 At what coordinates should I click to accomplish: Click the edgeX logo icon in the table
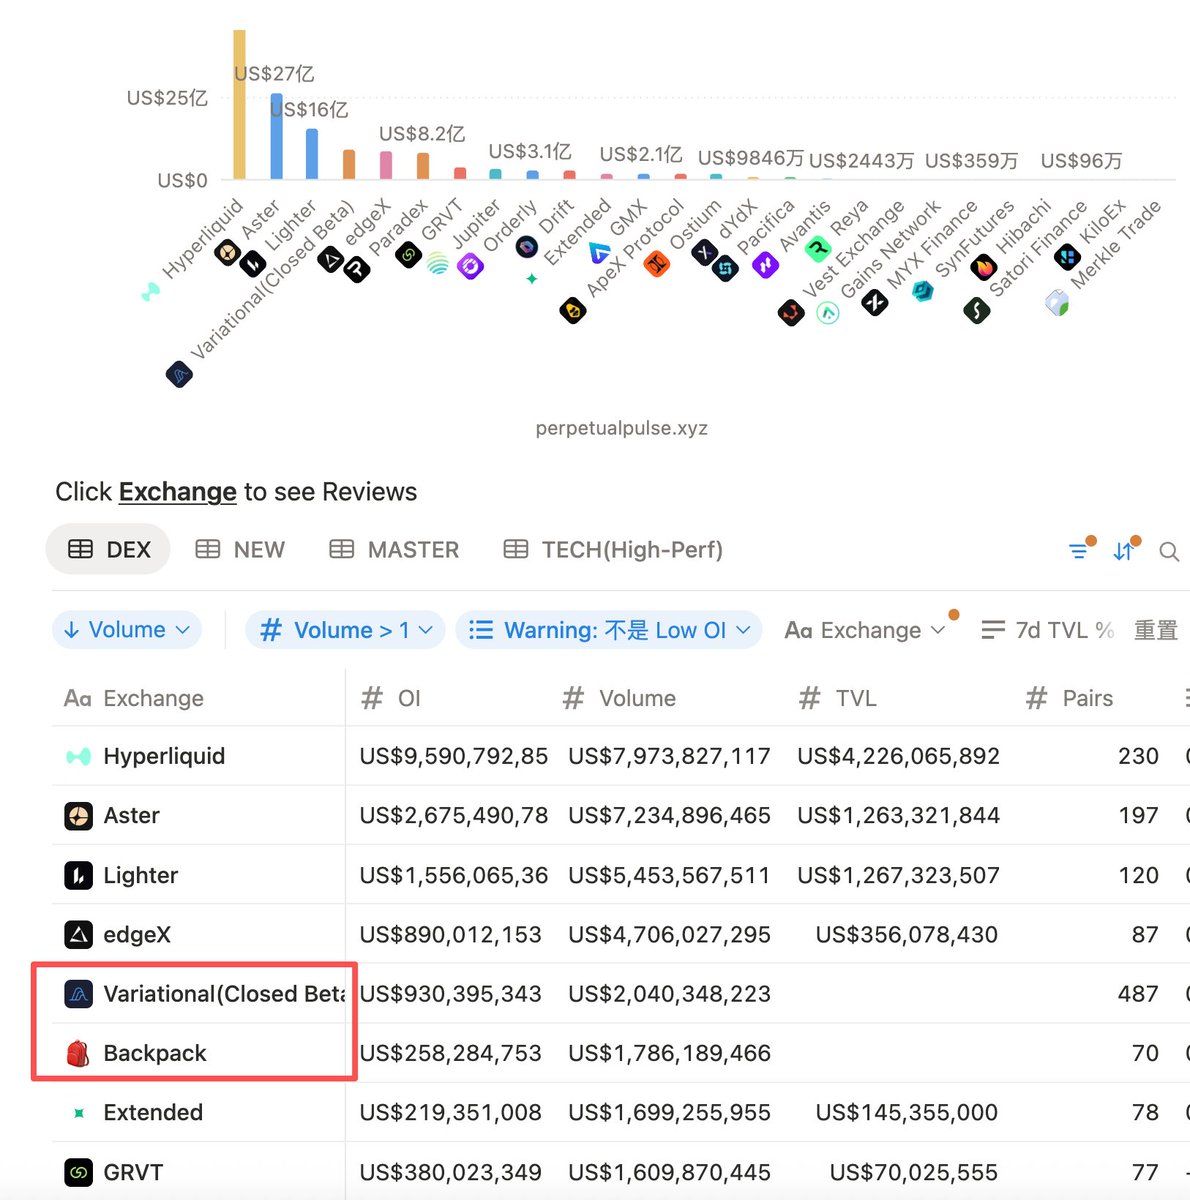(78, 935)
